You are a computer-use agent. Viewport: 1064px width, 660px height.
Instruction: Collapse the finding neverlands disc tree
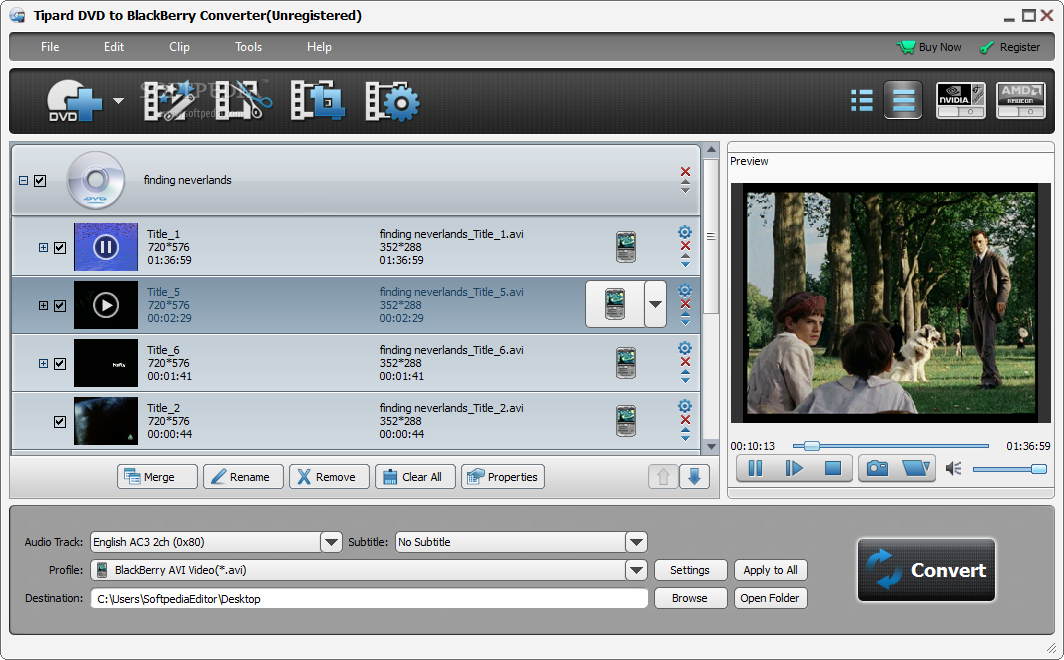(x=23, y=180)
